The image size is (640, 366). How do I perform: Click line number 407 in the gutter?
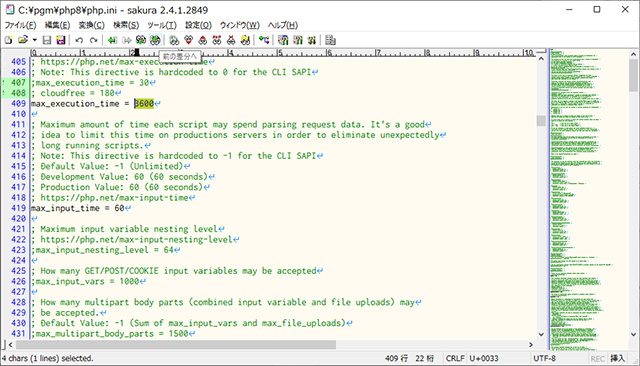(18, 82)
